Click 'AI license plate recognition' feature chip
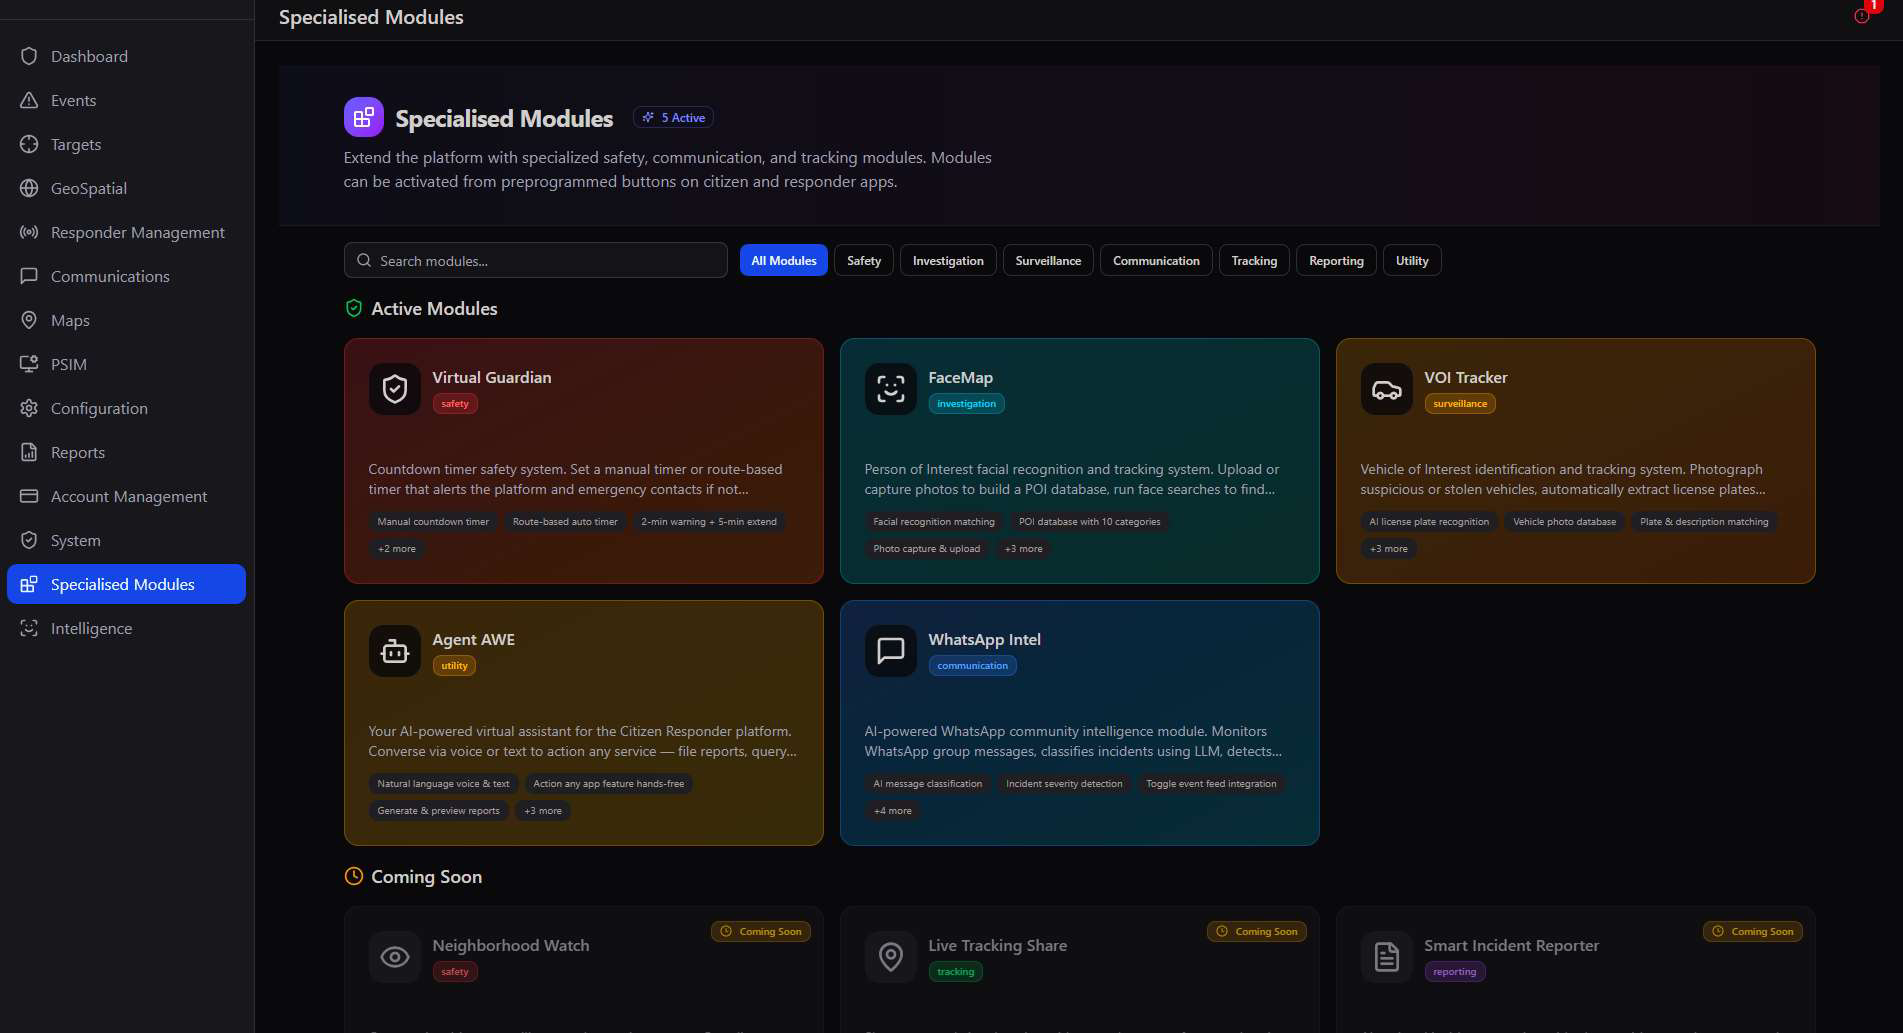Viewport: 1903px width, 1033px height. click(1429, 521)
